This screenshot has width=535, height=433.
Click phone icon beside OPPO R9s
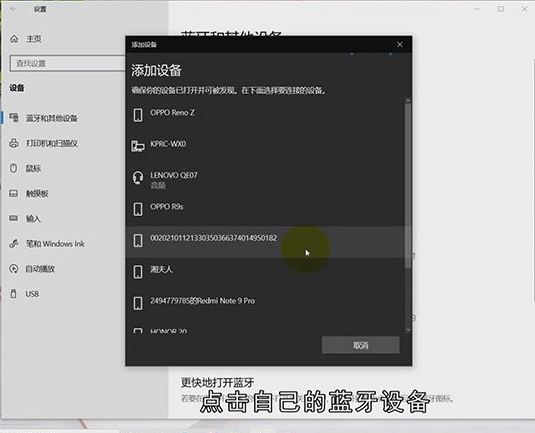138,209
